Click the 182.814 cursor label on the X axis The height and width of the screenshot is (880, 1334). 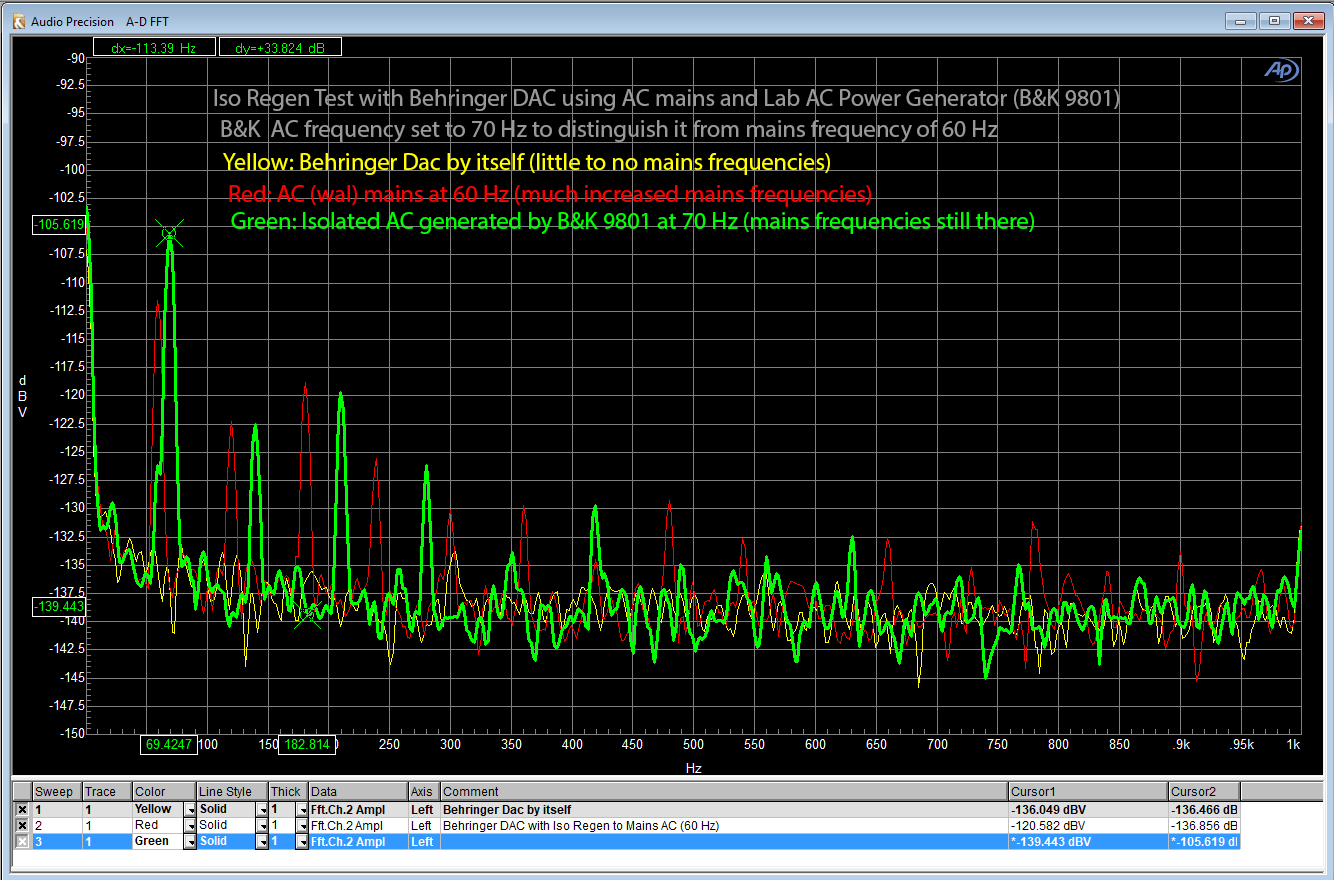tap(306, 745)
